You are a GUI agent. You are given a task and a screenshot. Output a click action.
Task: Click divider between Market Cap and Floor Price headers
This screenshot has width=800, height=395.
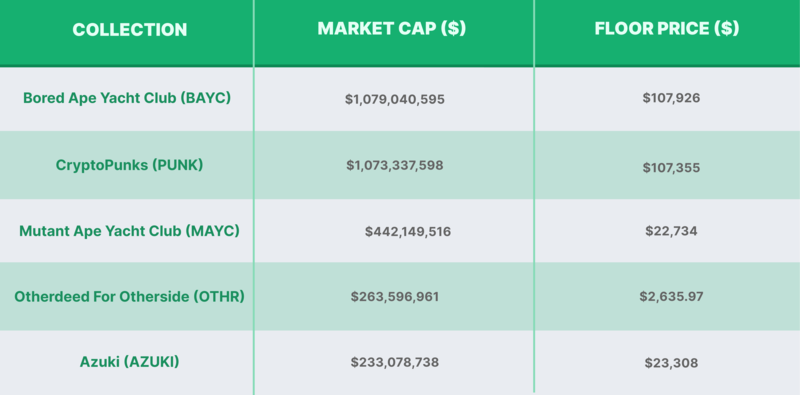pyautogui.click(x=534, y=33)
